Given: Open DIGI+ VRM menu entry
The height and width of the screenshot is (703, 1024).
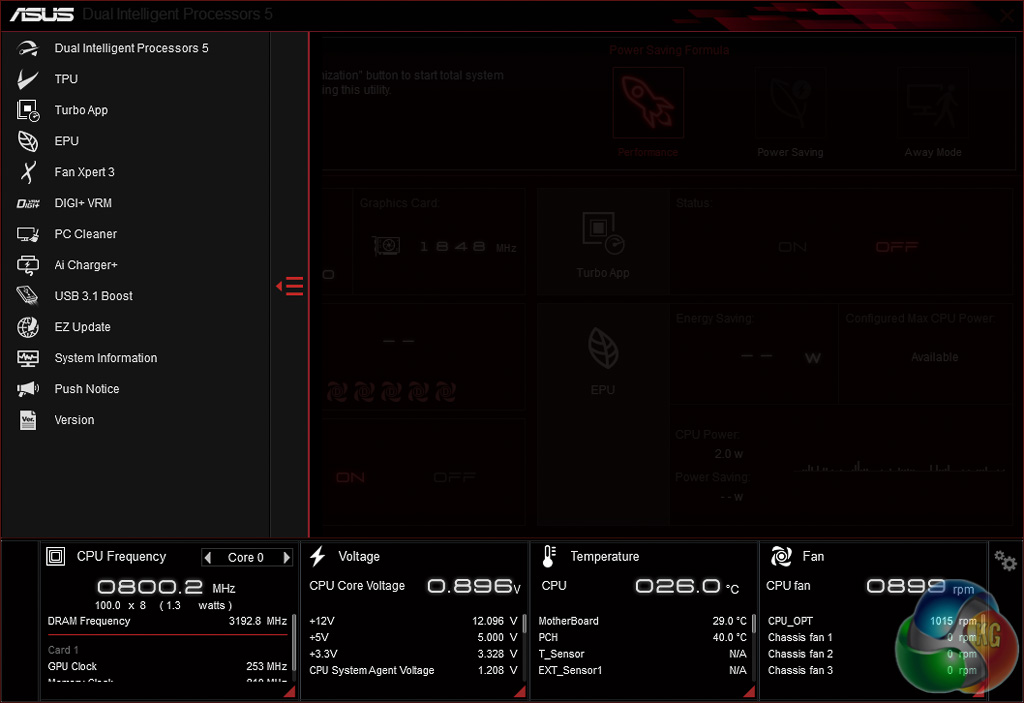Looking at the screenshot, I should point(83,203).
